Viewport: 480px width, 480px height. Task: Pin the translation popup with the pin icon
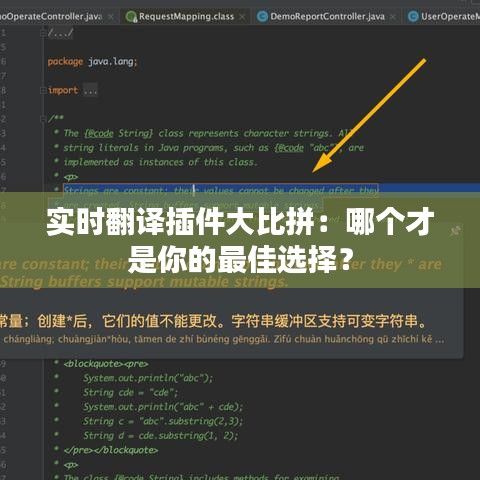(455, 231)
